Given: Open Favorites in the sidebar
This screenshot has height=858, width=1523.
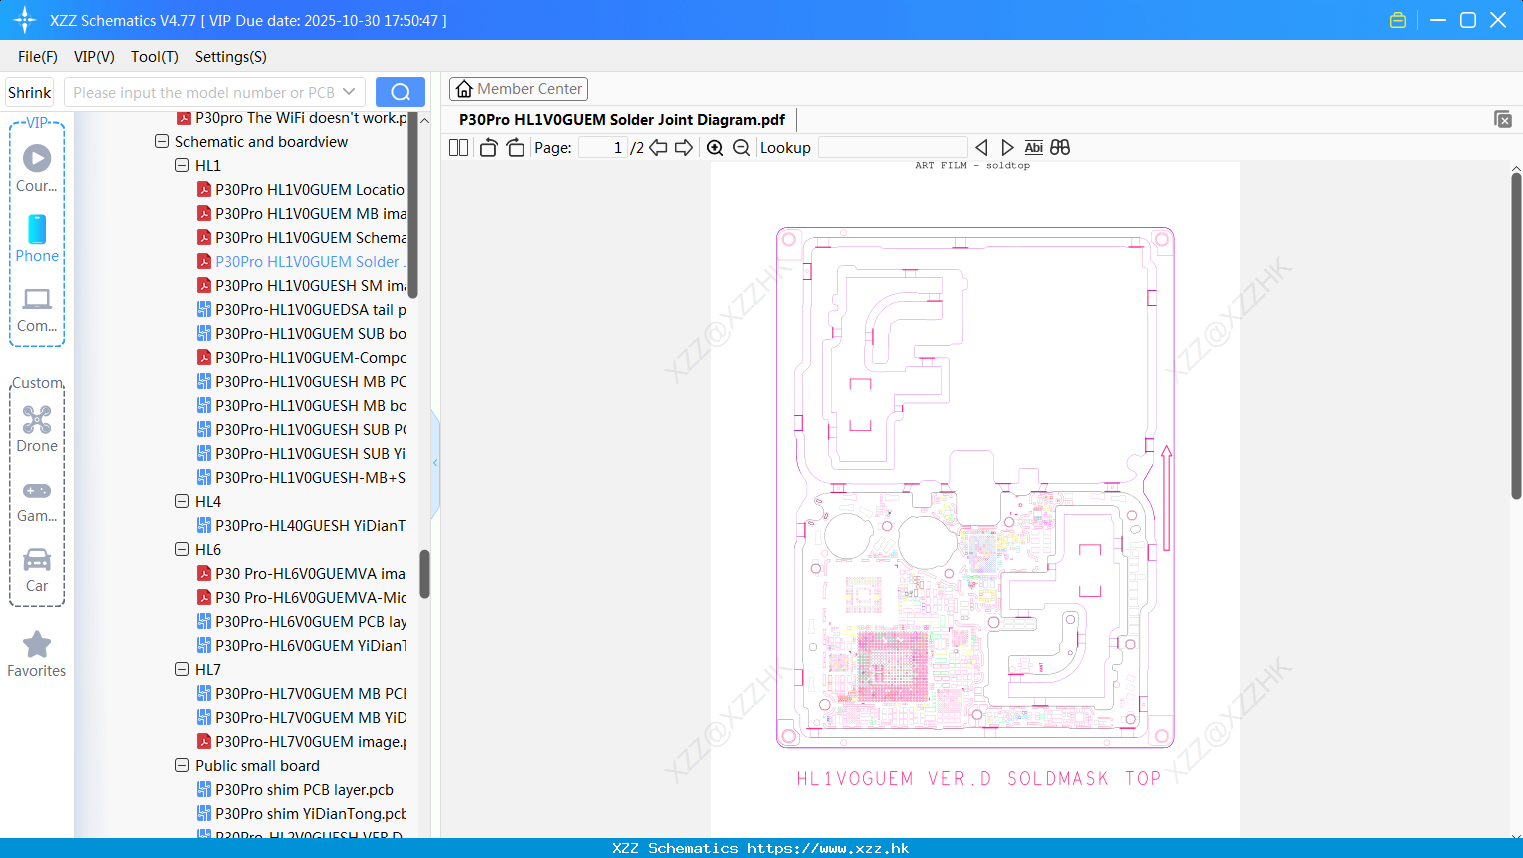Looking at the screenshot, I should pyautogui.click(x=37, y=655).
